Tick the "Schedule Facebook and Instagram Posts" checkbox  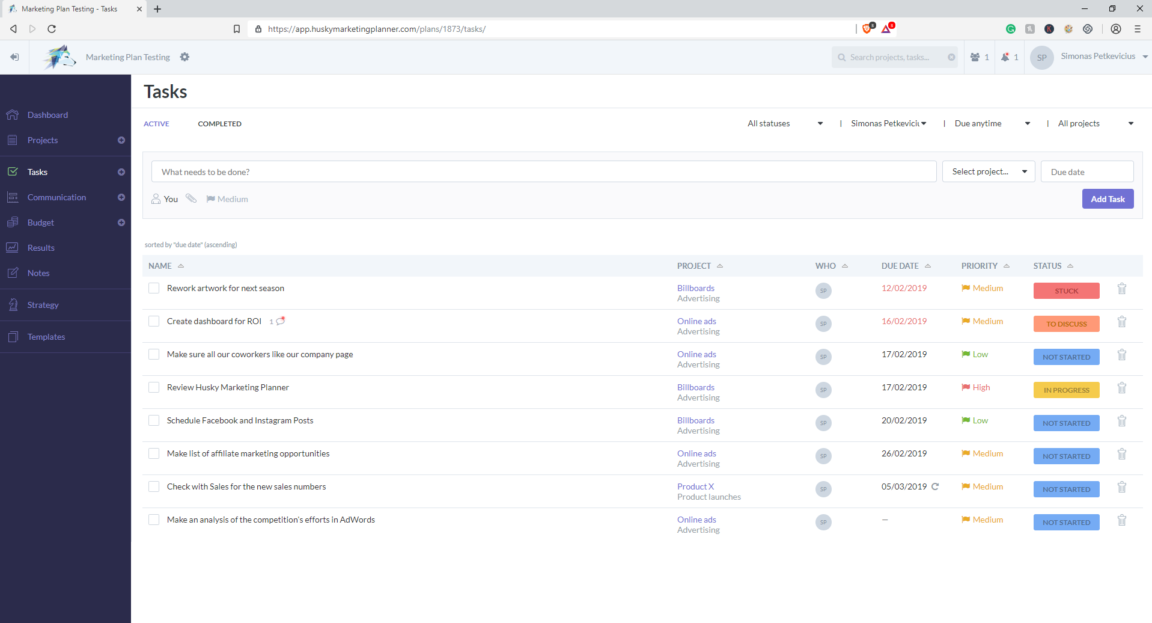(153, 420)
